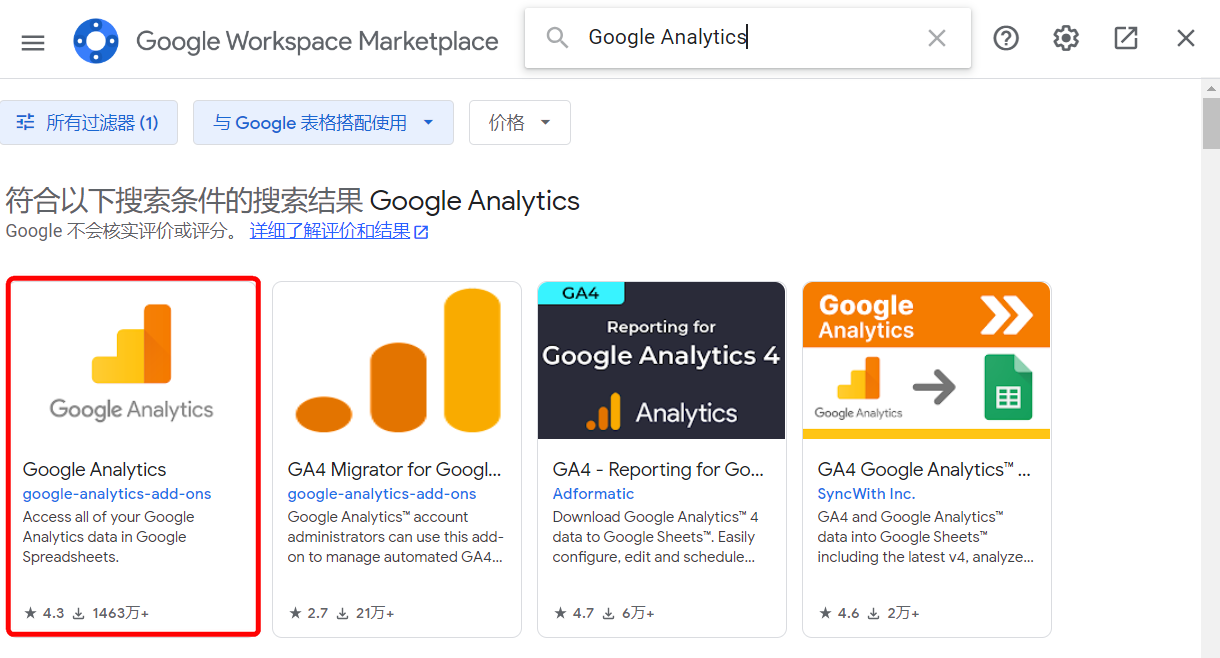
Task: Open the all filters (1) button
Action: pyautogui.click(x=88, y=122)
